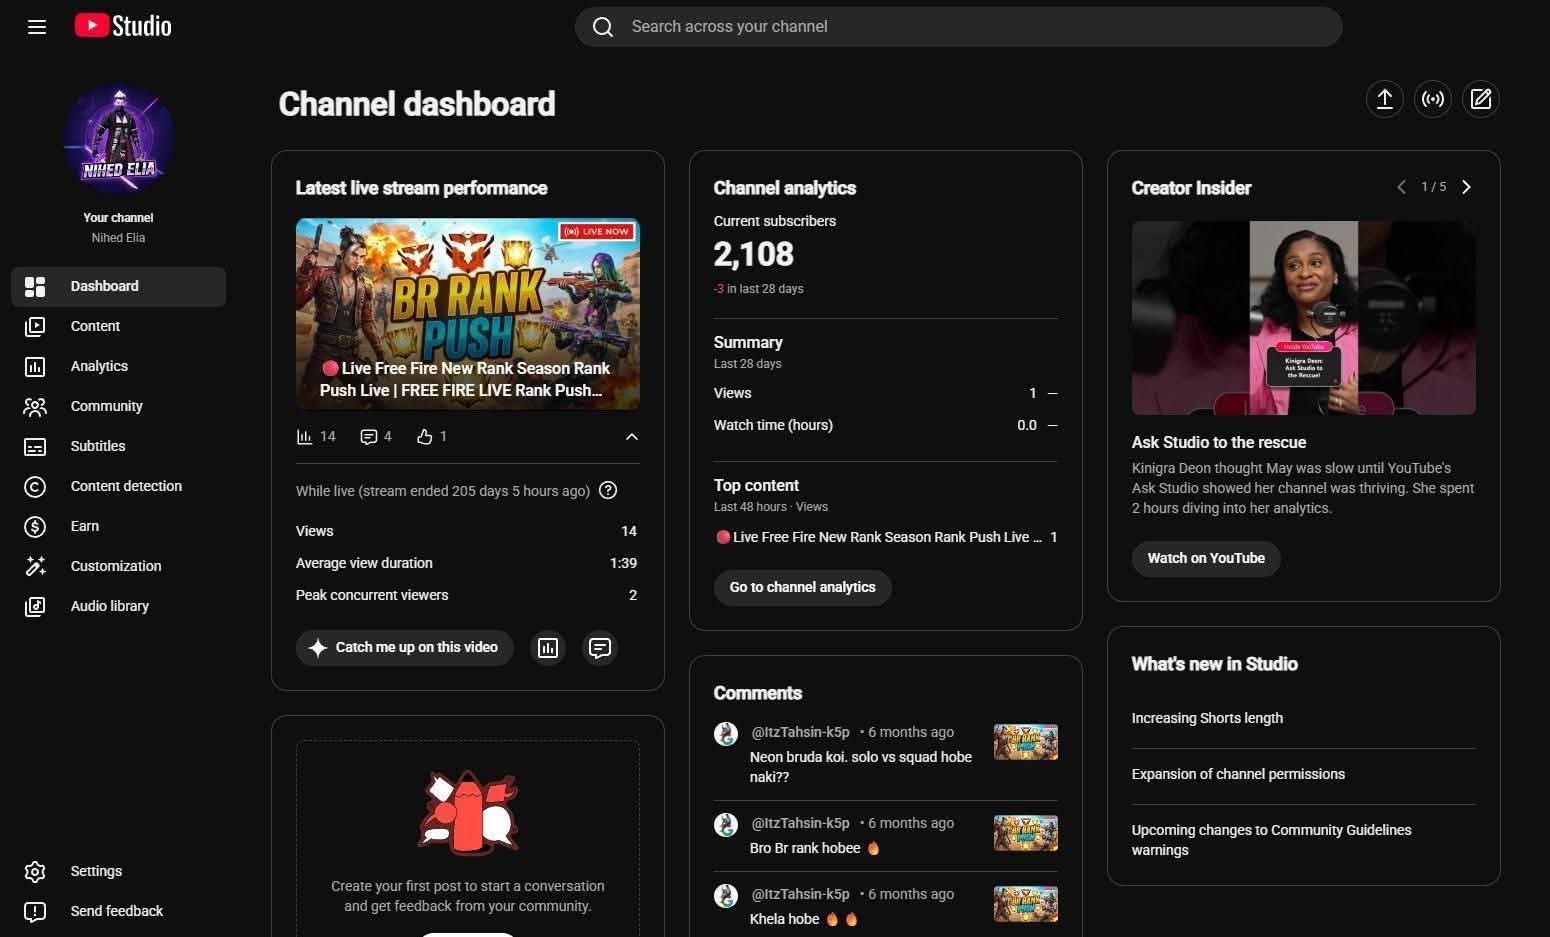
Task: Open Expansion of channel permissions article
Action: pos(1238,774)
